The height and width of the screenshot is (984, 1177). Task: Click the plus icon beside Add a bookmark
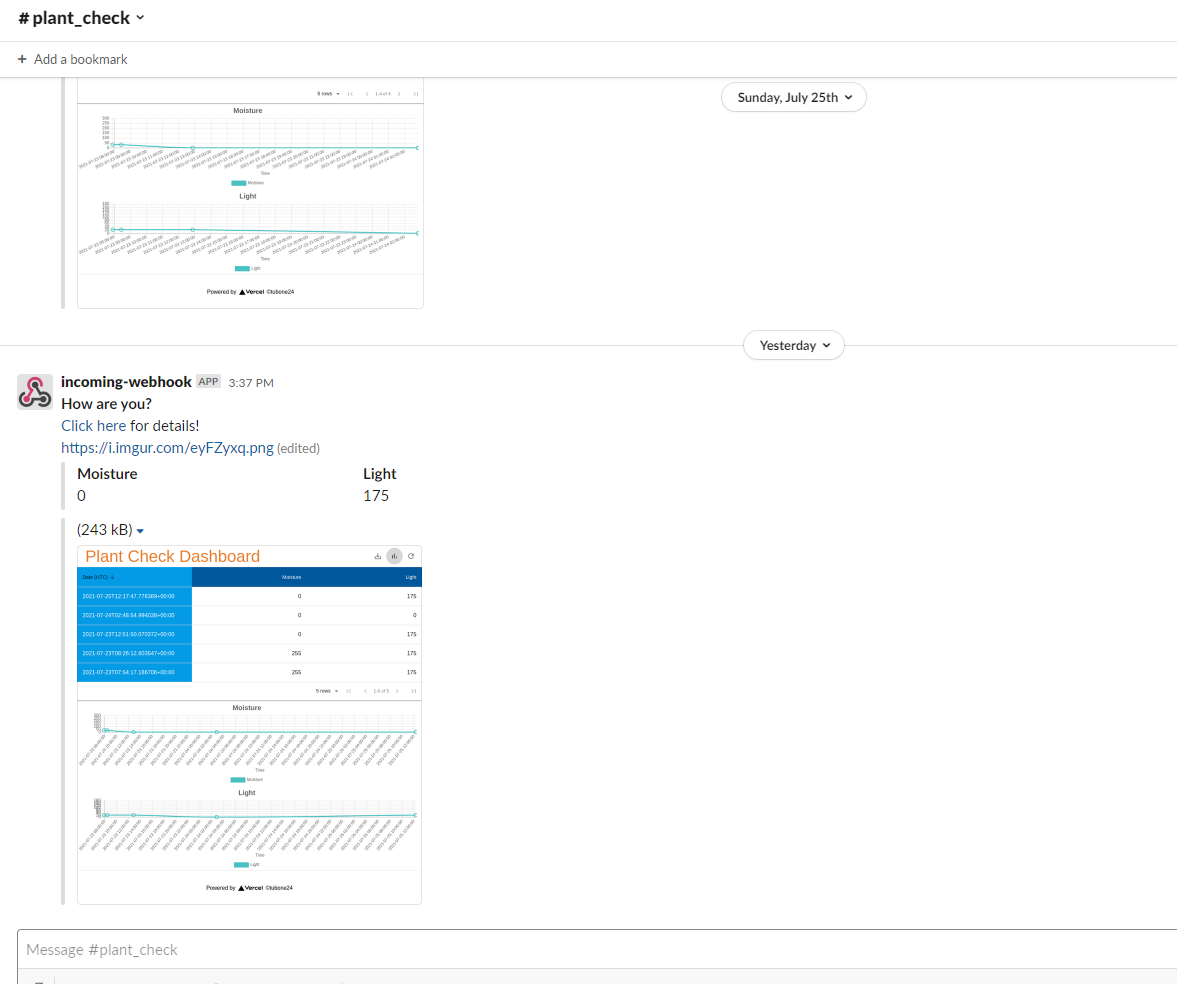tap(22, 59)
